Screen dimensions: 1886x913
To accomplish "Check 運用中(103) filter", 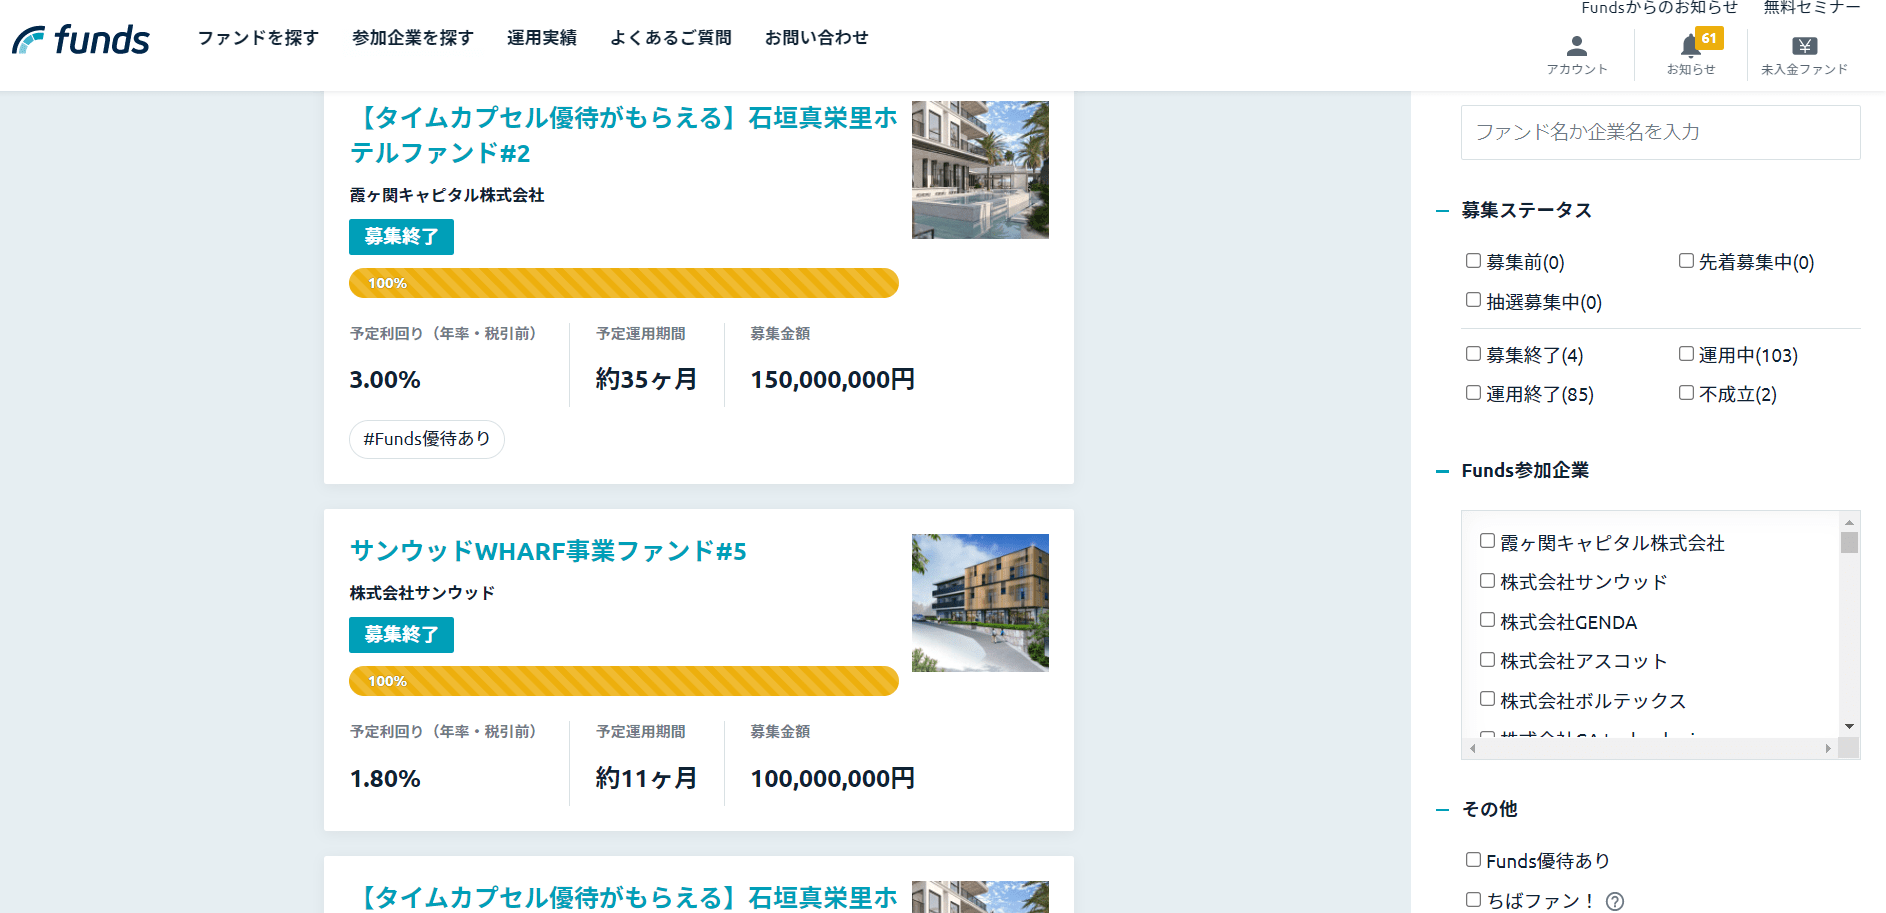I will [1686, 354].
